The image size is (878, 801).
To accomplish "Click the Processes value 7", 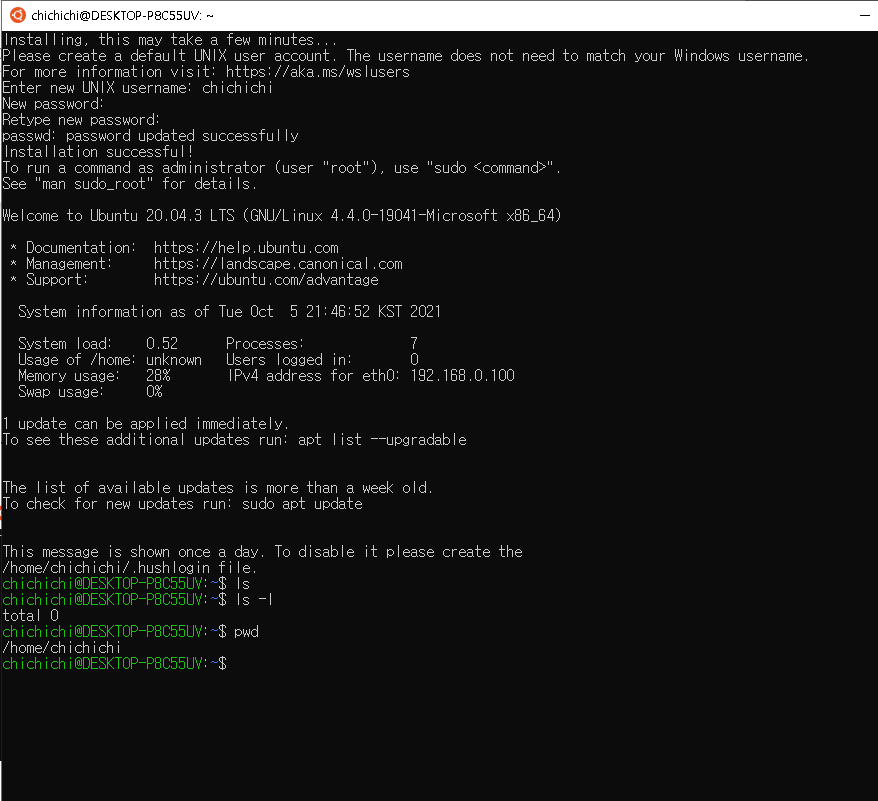I will pyautogui.click(x=414, y=343).
